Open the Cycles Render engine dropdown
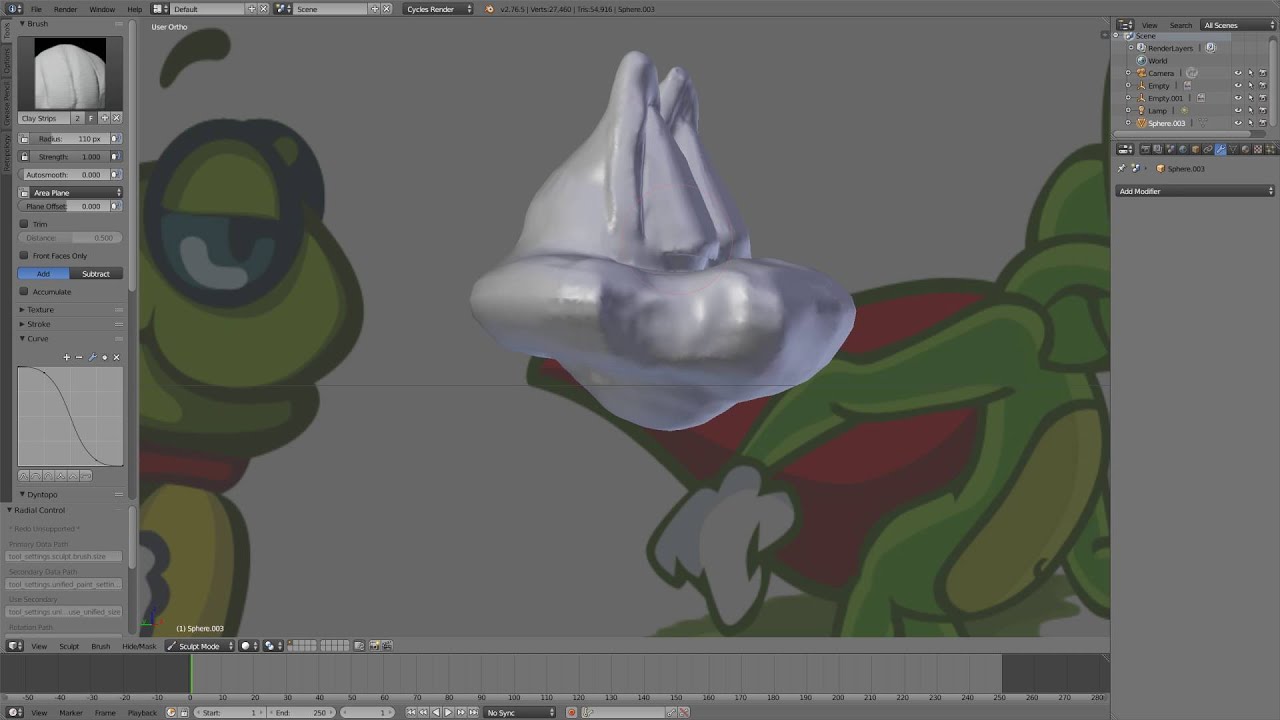This screenshot has height=720, width=1280. click(439, 9)
